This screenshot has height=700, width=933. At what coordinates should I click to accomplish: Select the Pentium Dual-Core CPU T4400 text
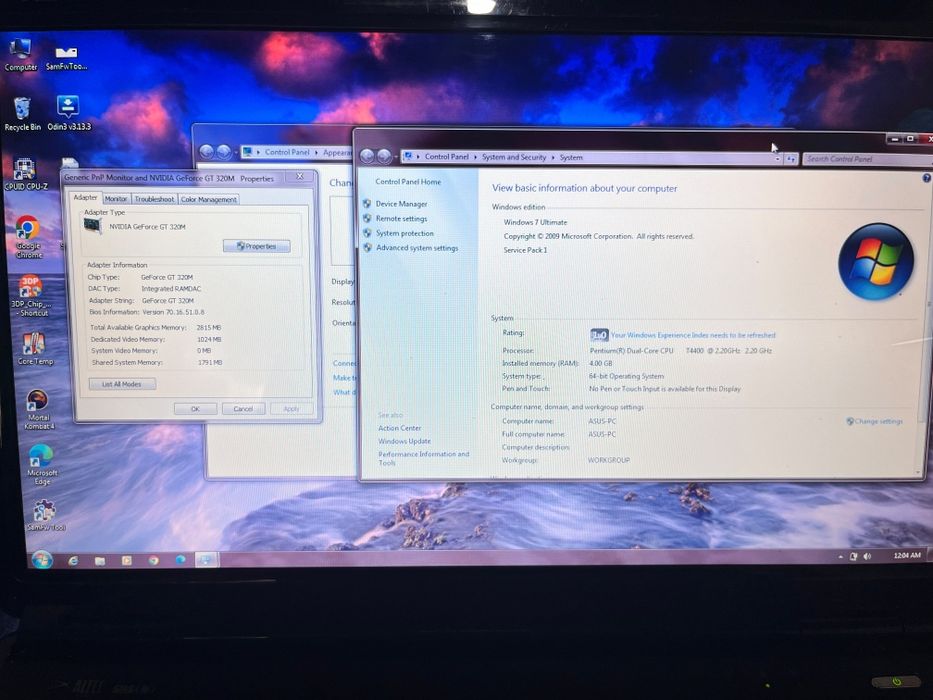pyautogui.click(x=680, y=351)
